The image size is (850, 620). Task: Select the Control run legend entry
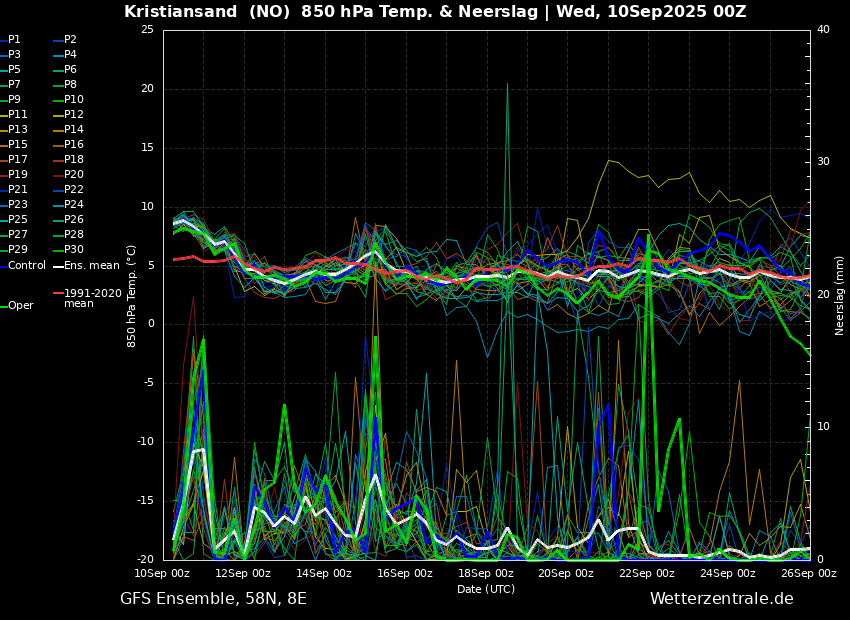(26, 266)
